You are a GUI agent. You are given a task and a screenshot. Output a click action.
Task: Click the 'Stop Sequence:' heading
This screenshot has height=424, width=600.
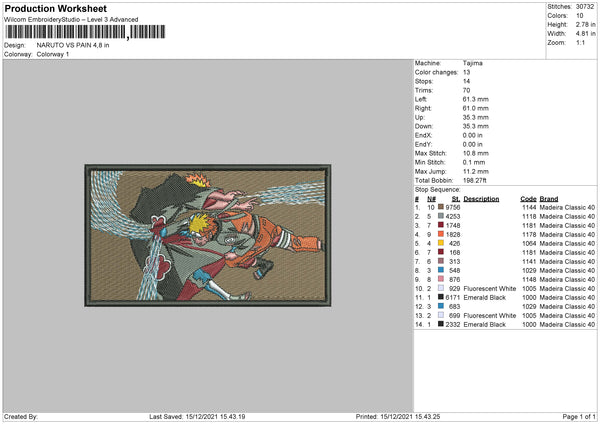coord(437,189)
